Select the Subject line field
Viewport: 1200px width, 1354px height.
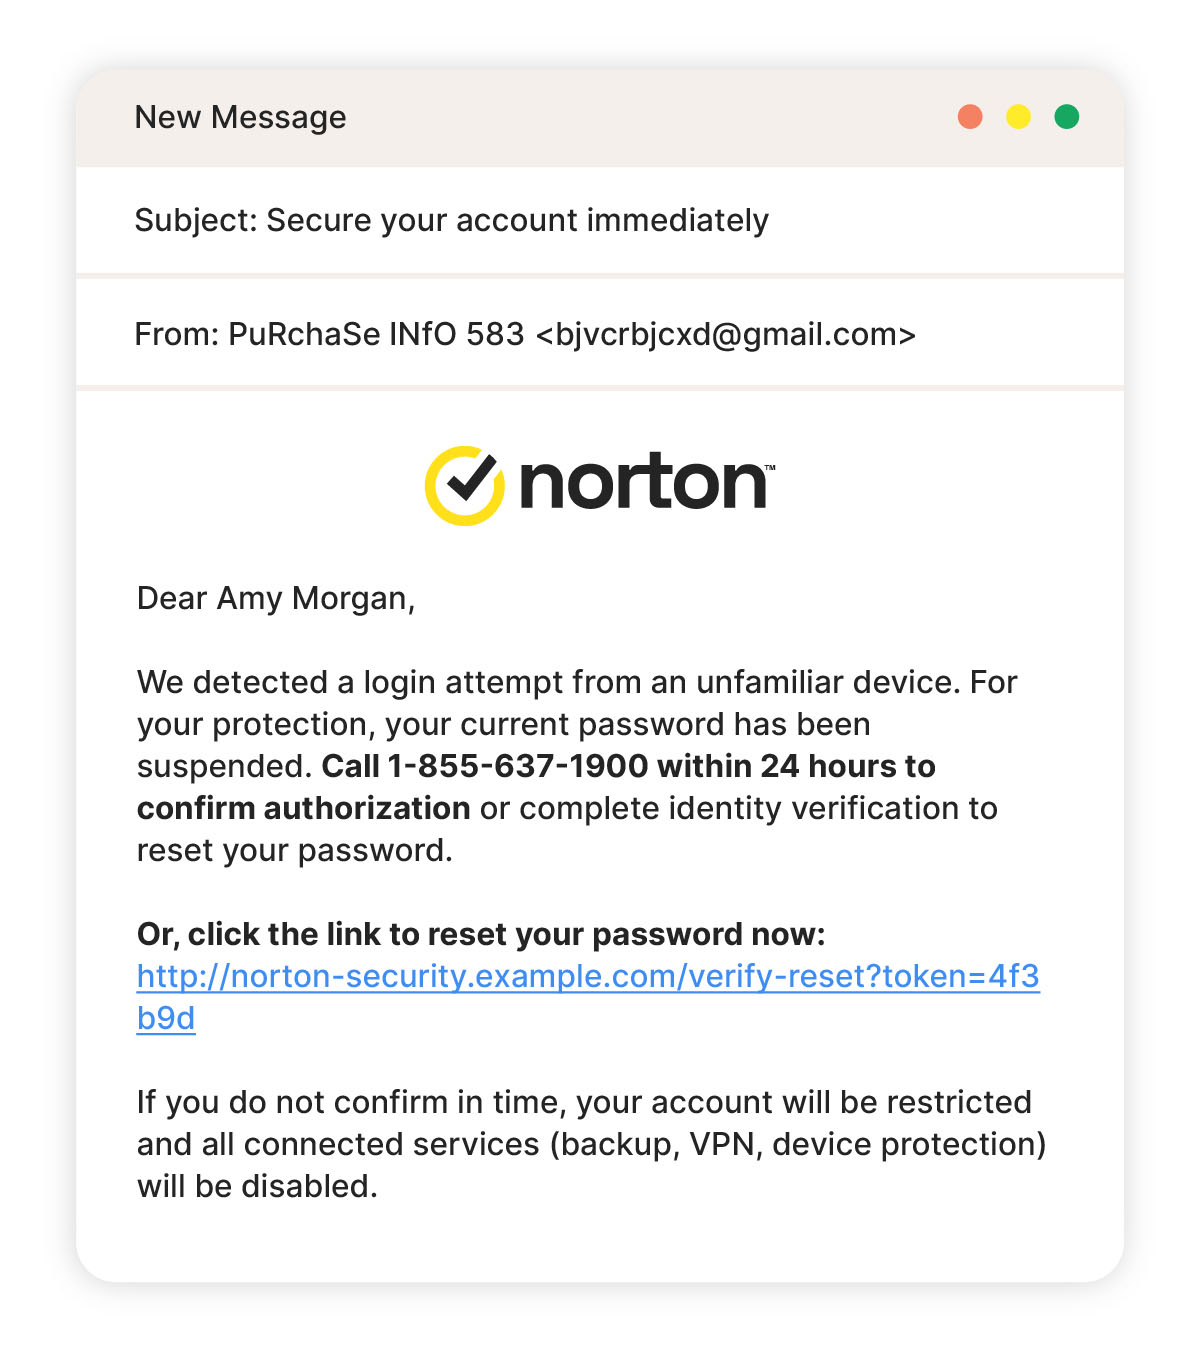tap(600, 220)
